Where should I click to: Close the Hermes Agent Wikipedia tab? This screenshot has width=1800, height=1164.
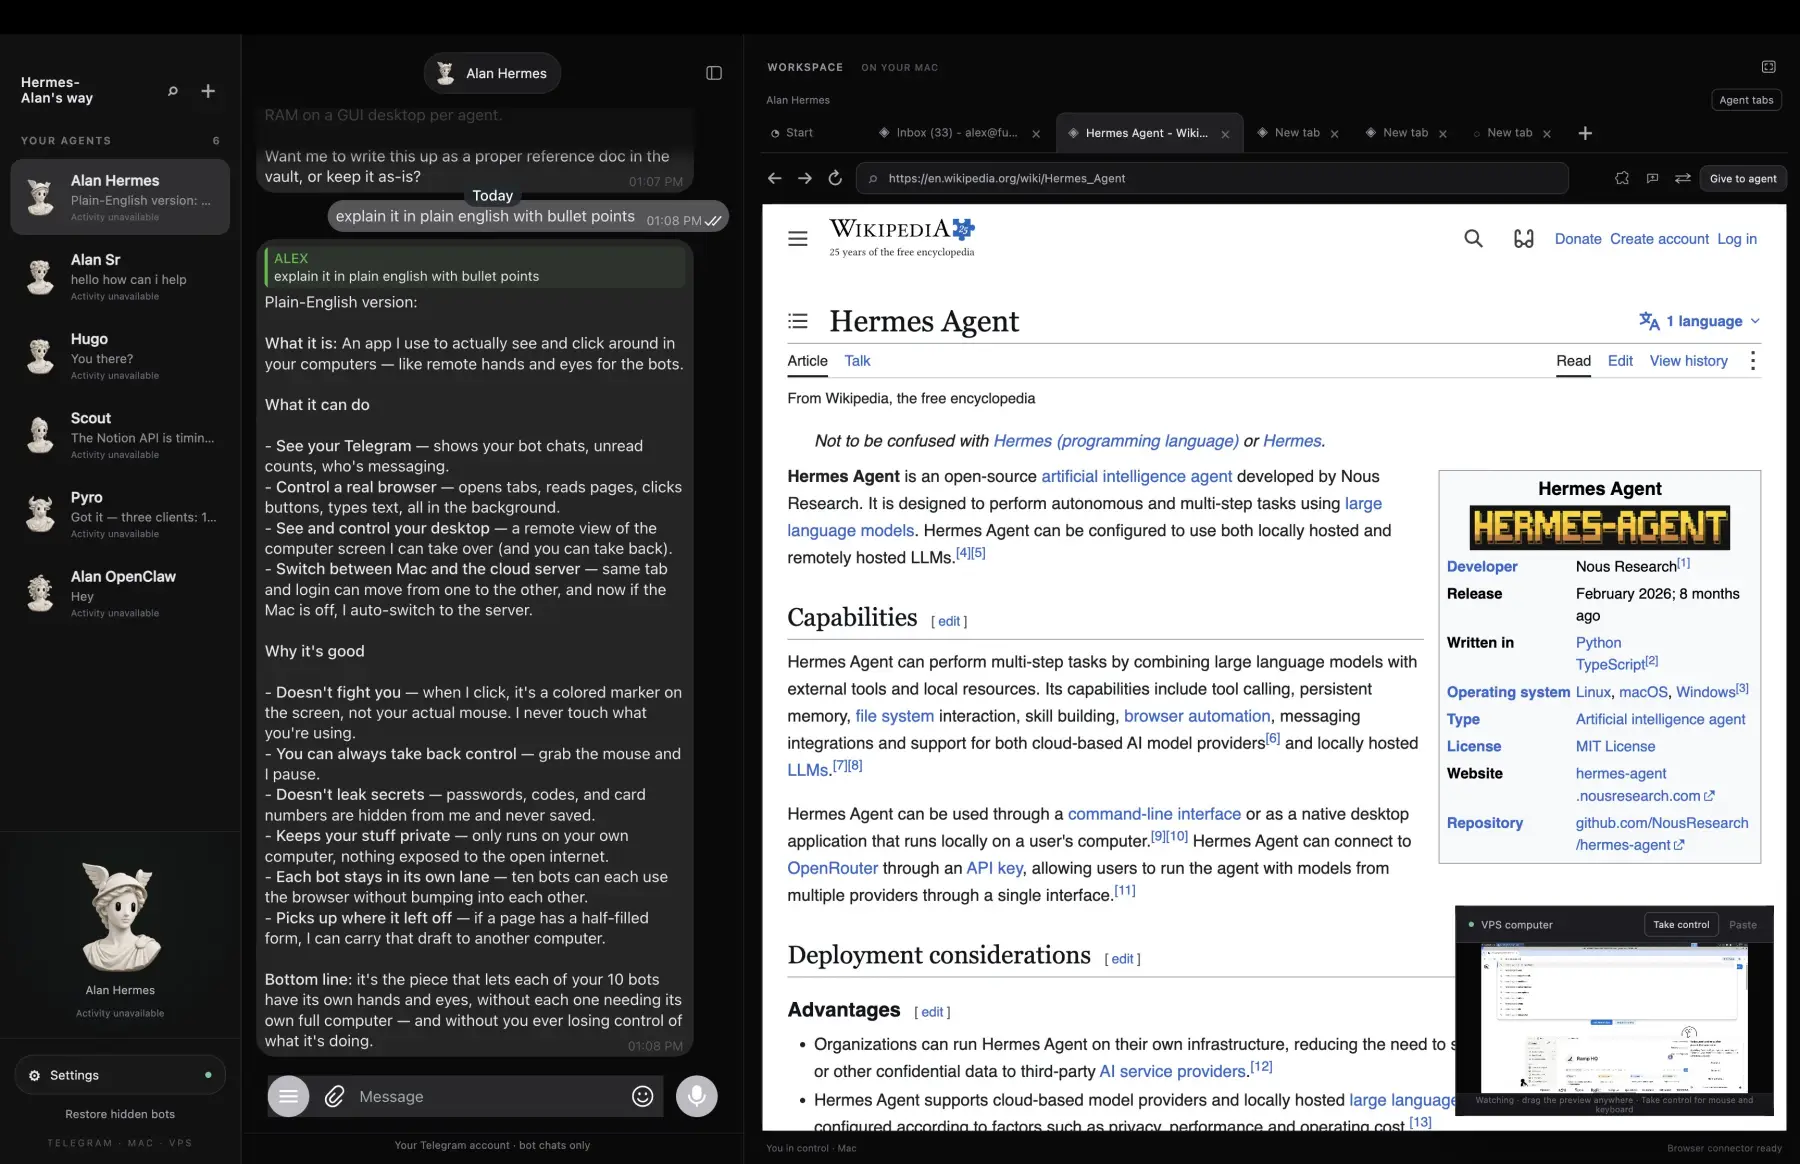1225,134
